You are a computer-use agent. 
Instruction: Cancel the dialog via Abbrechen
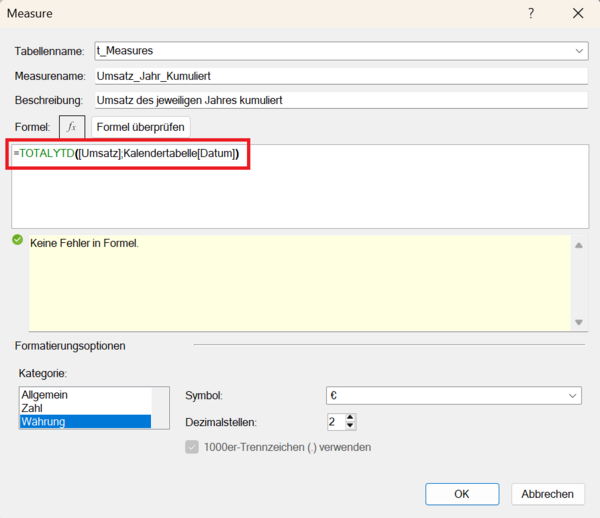point(547,494)
